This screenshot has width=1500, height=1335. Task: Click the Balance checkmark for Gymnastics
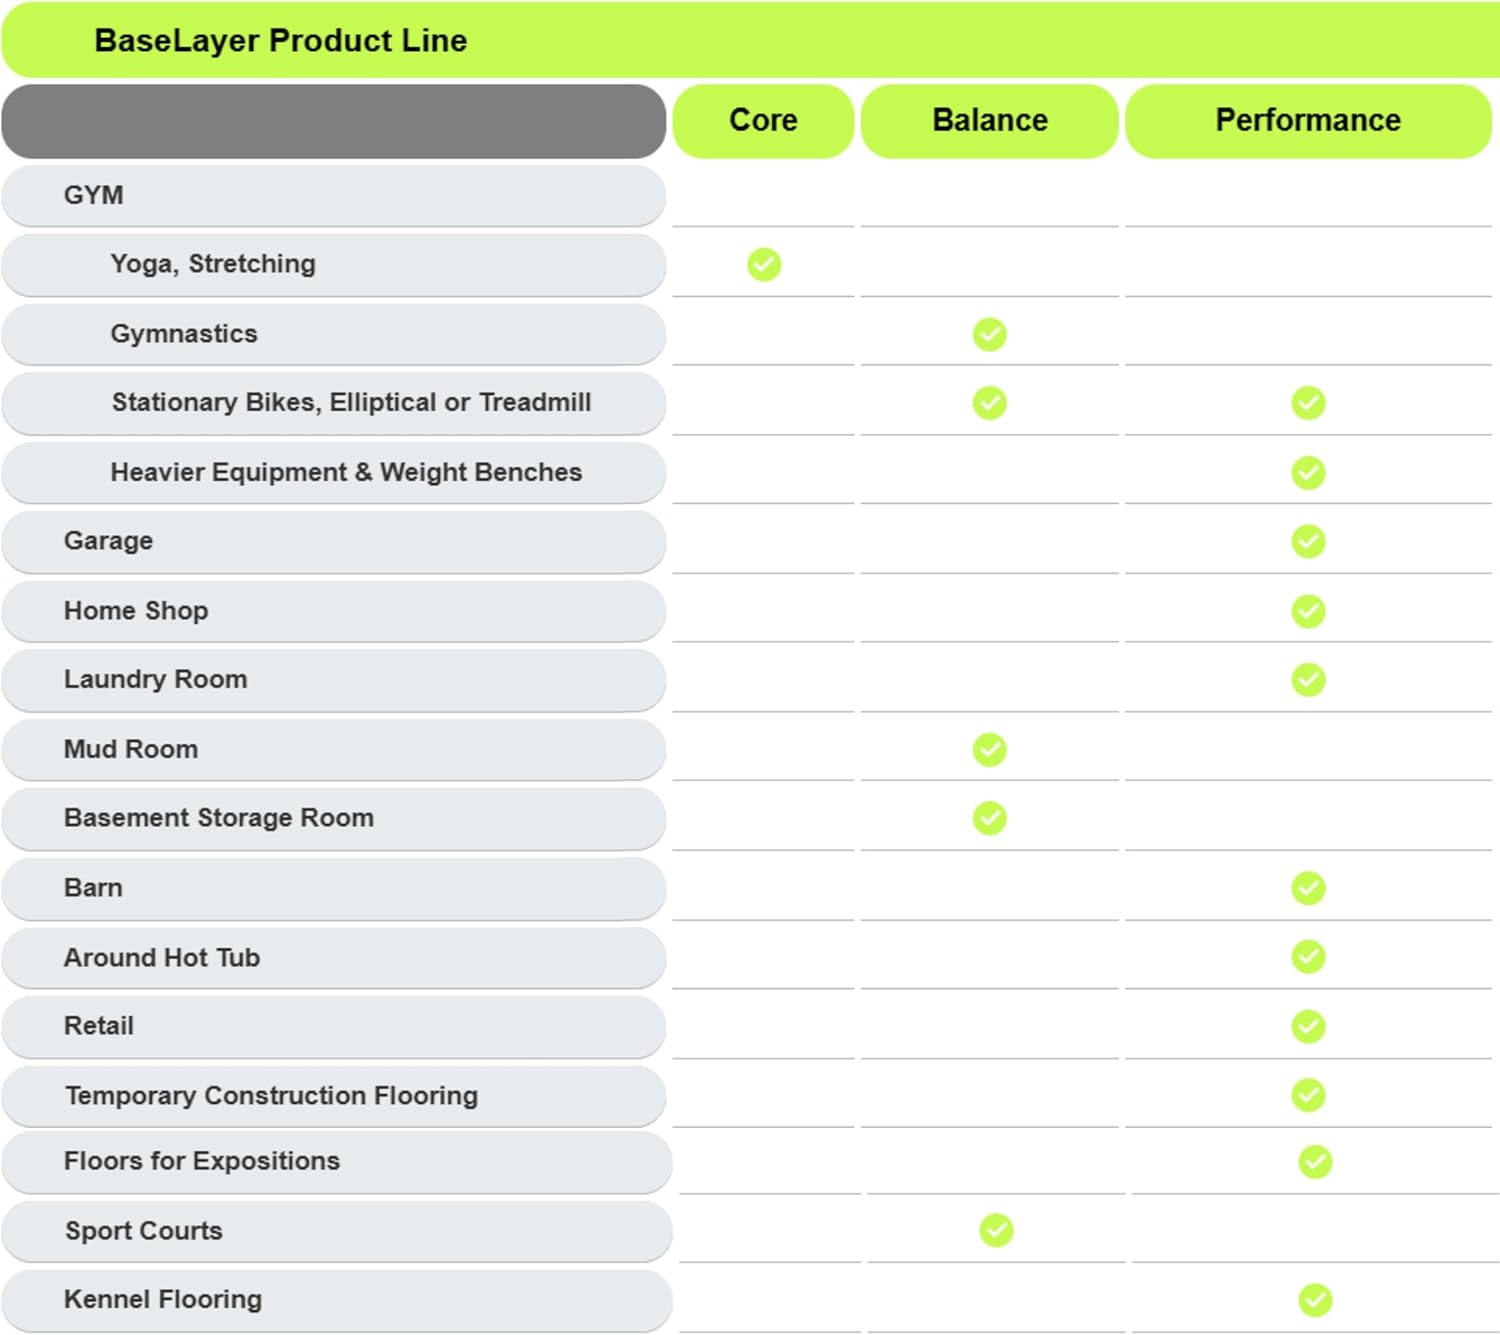pyautogui.click(x=990, y=334)
